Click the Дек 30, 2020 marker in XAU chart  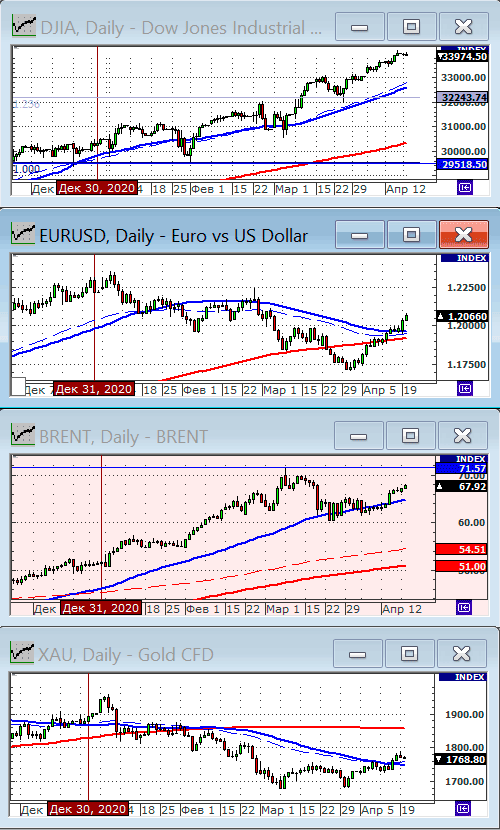coord(88,809)
